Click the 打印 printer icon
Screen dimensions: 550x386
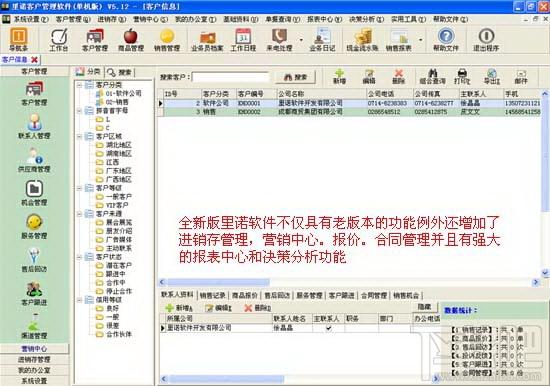pyautogui.click(x=462, y=76)
